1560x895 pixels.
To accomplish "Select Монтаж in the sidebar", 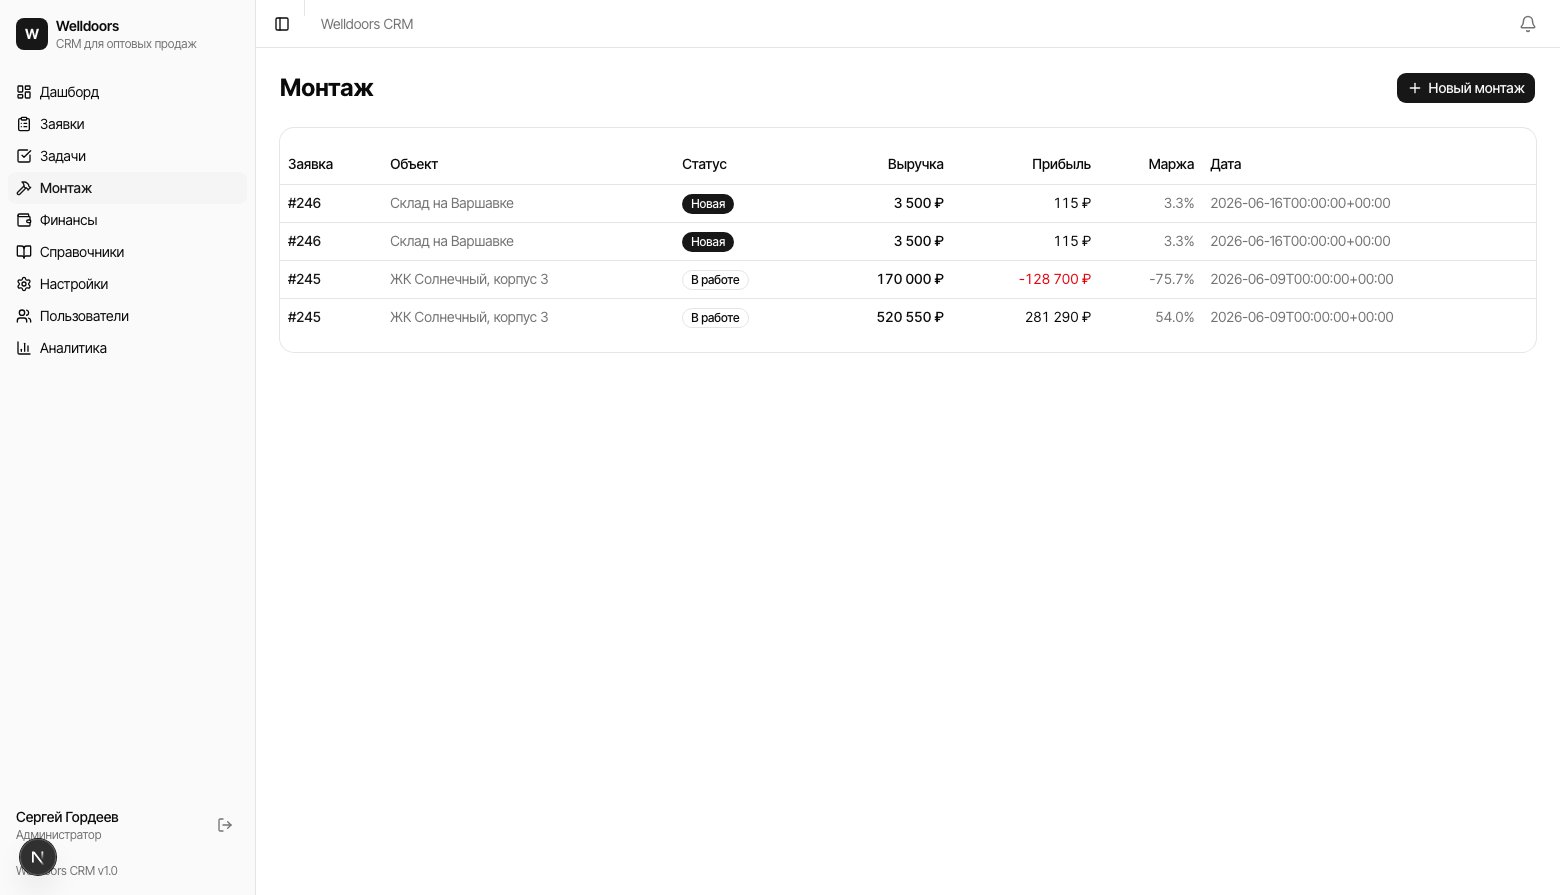I will point(127,188).
